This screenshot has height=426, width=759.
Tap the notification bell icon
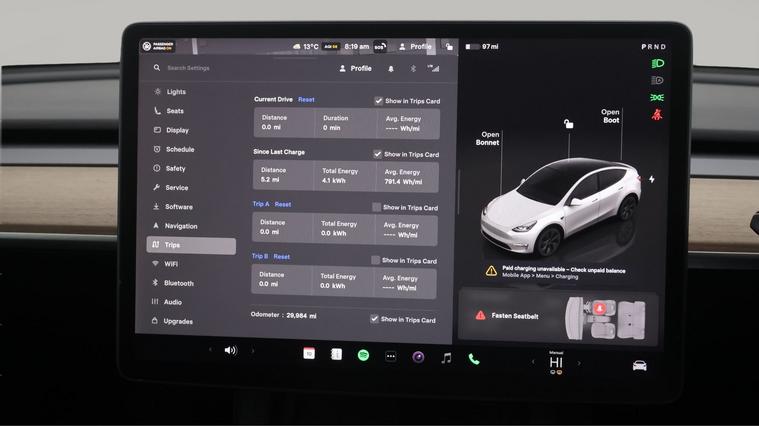pyautogui.click(x=390, y=69)
